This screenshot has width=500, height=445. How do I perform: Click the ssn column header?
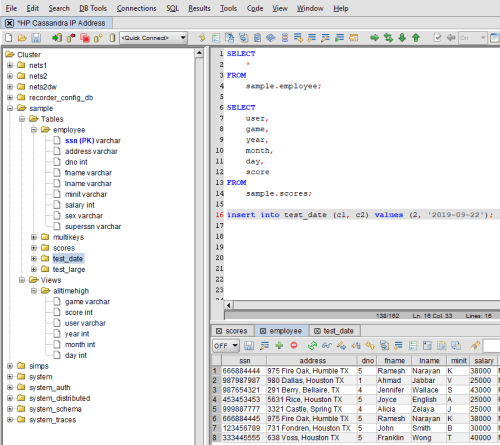244,361
